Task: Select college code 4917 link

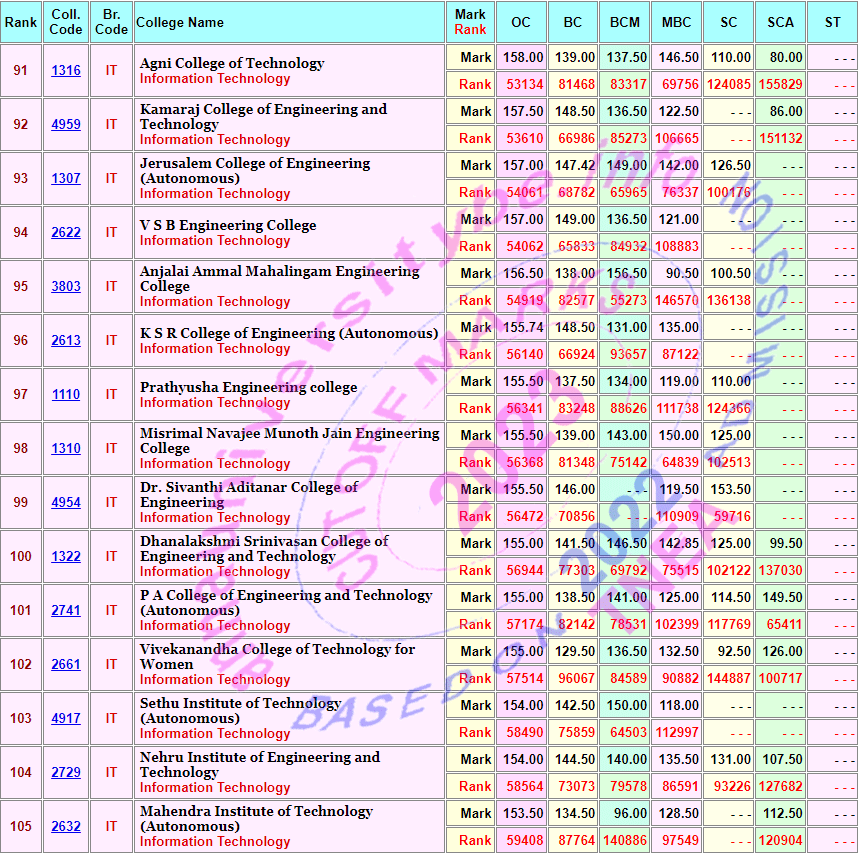Action: point(66,719)
